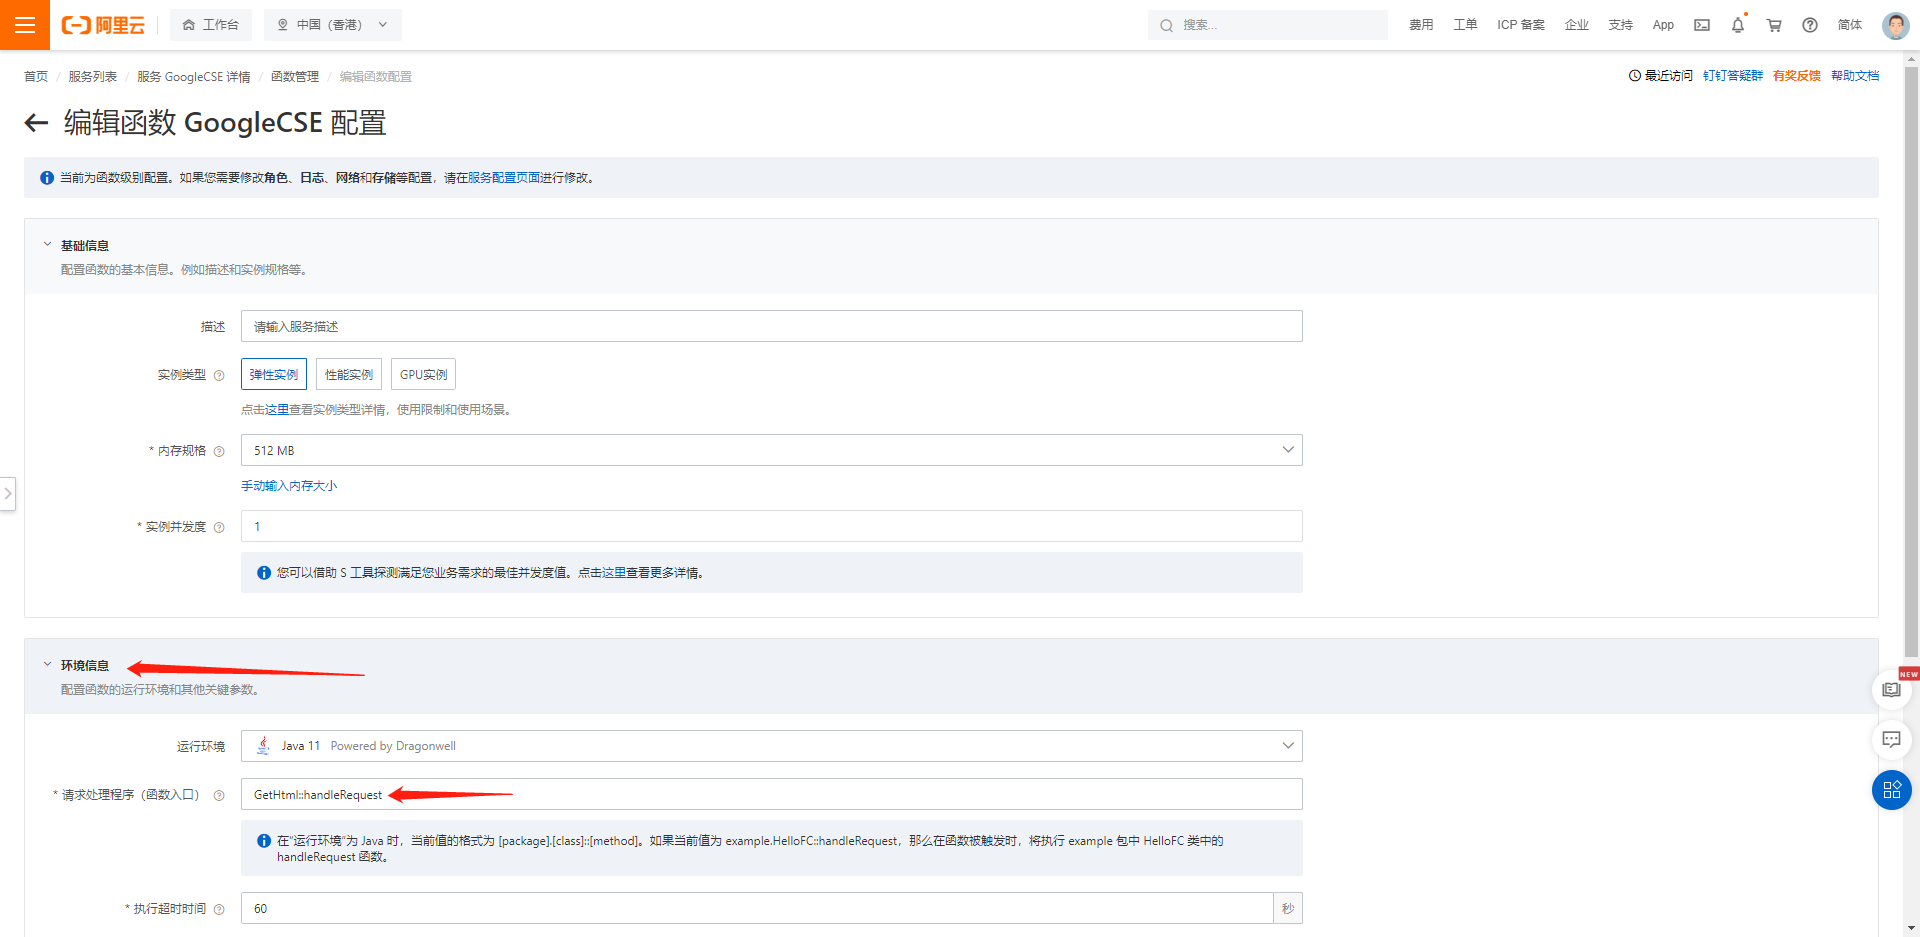1920x937 pixels.
Task: Show help for 实例类型
Action: click(219, 375)
